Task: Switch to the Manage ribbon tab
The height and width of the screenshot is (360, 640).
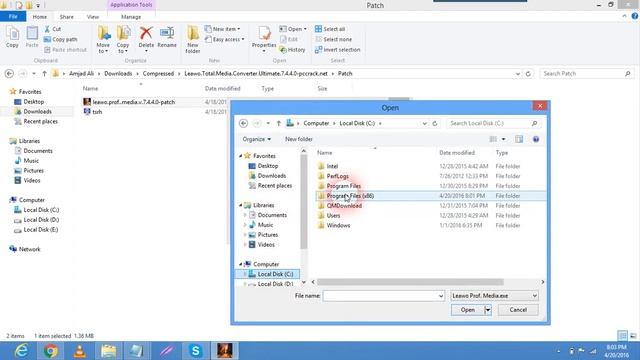Action: point(131,17)
